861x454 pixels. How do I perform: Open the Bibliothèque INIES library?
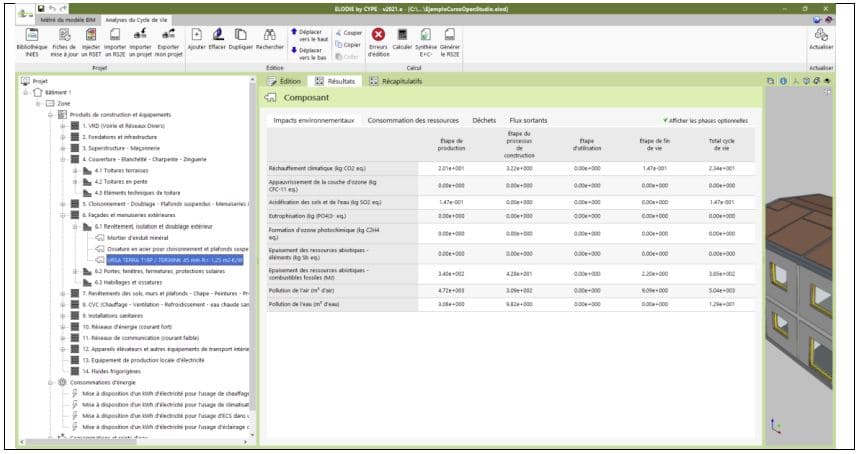pos(32,42)
